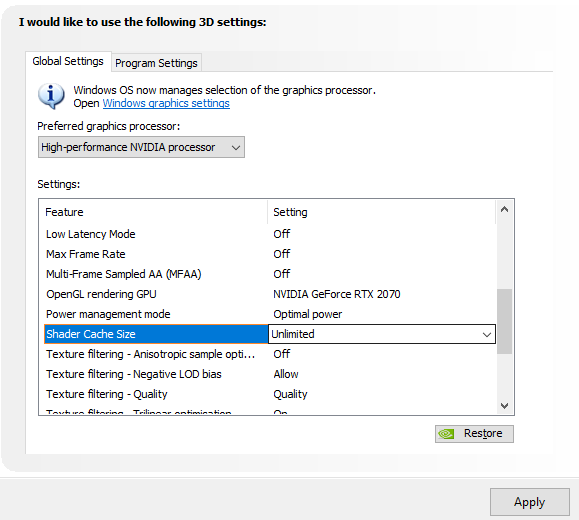Click the scroll up arrow of settings list
The height and width of the screenshot is (520, 579).
pos(504,209)
